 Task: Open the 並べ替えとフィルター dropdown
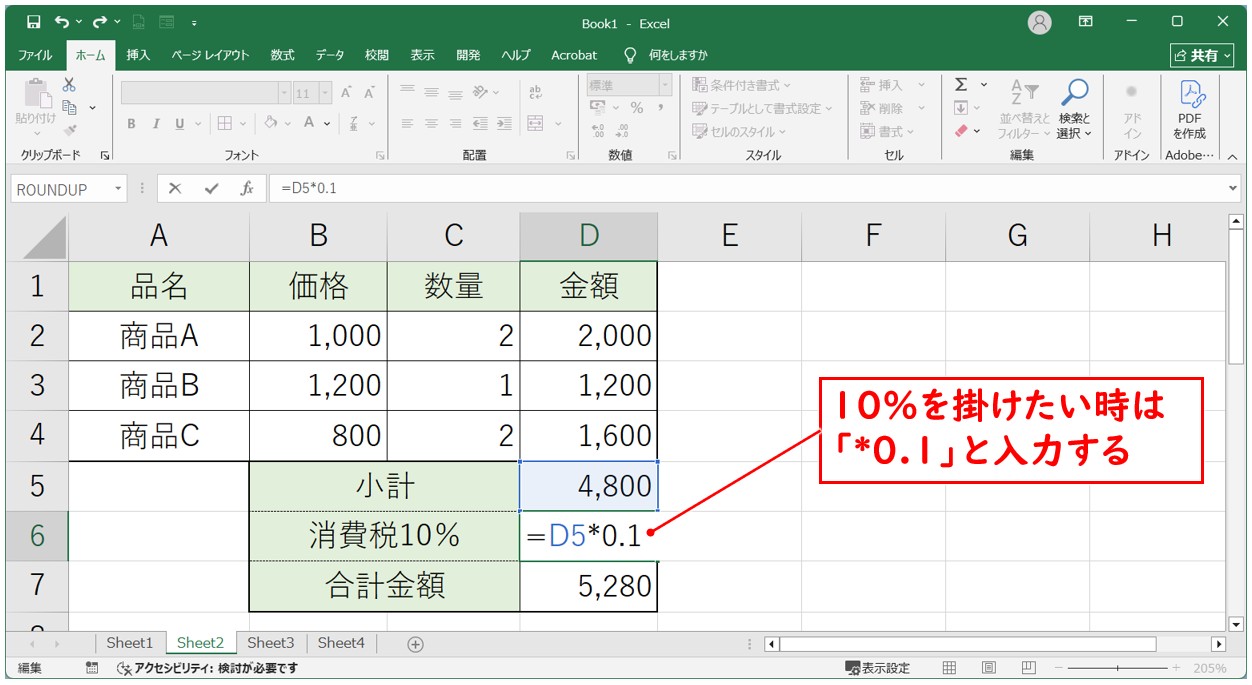pyautogui.click(x=1024, y=108)
